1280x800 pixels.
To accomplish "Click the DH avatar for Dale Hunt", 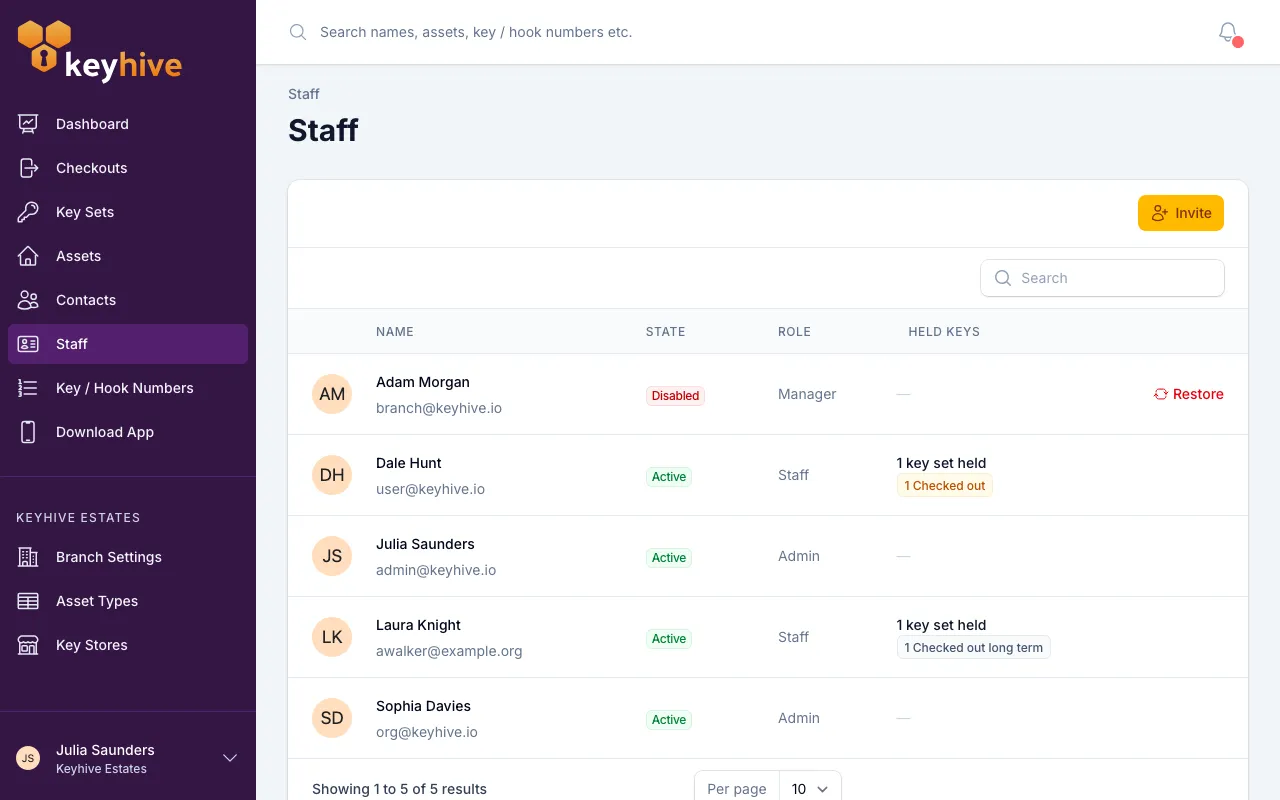I will [332, 475].
